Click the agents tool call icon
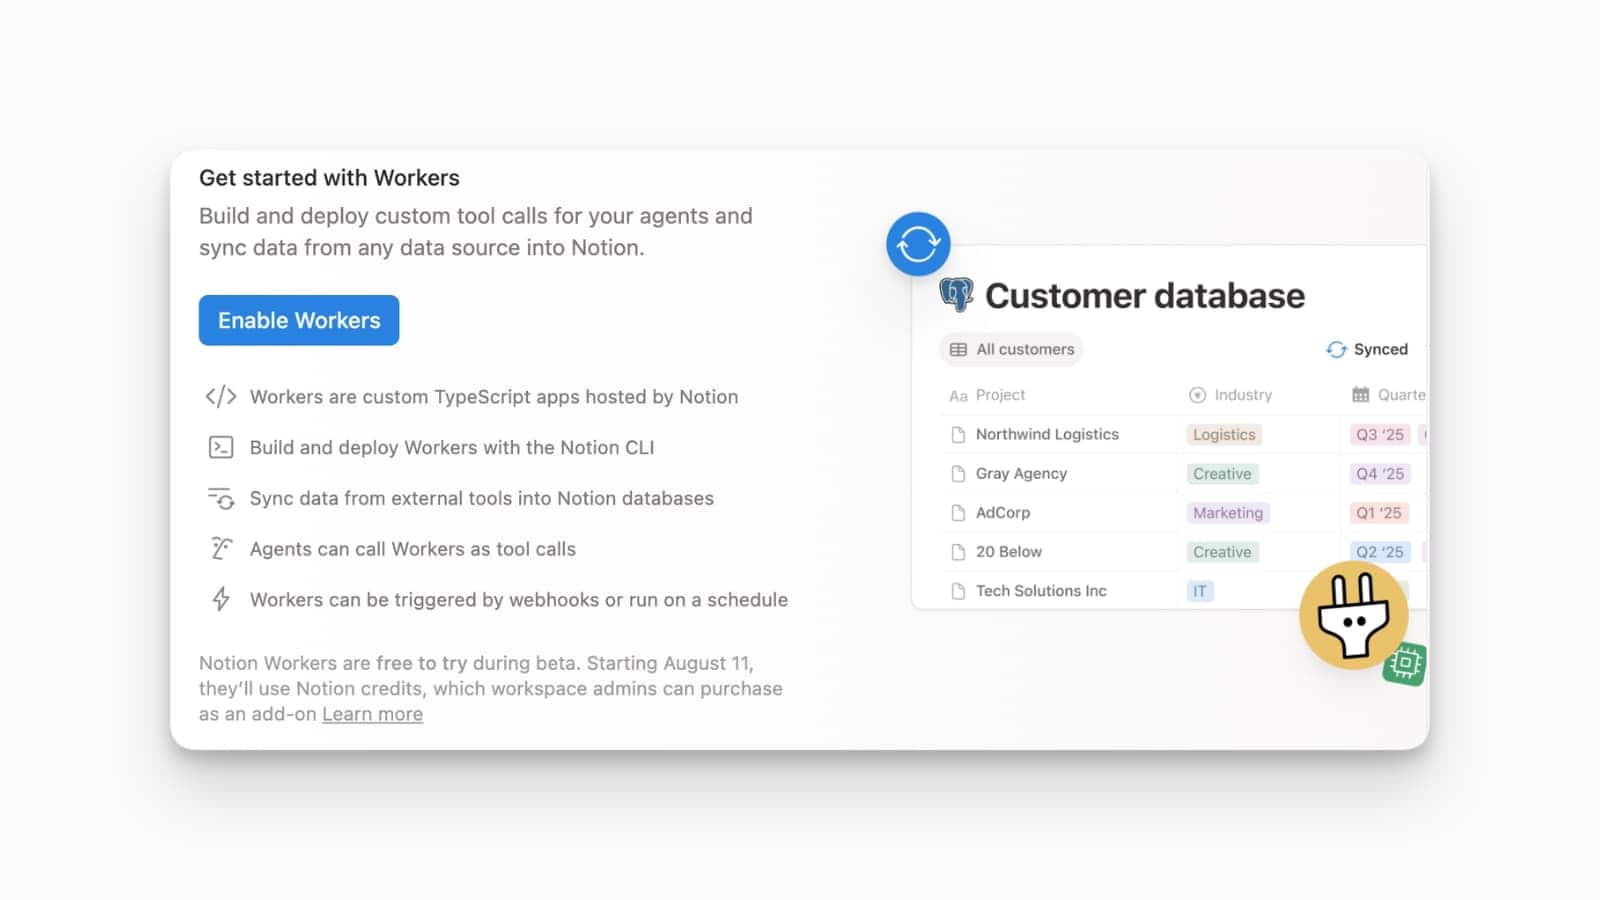 [221, 549]
